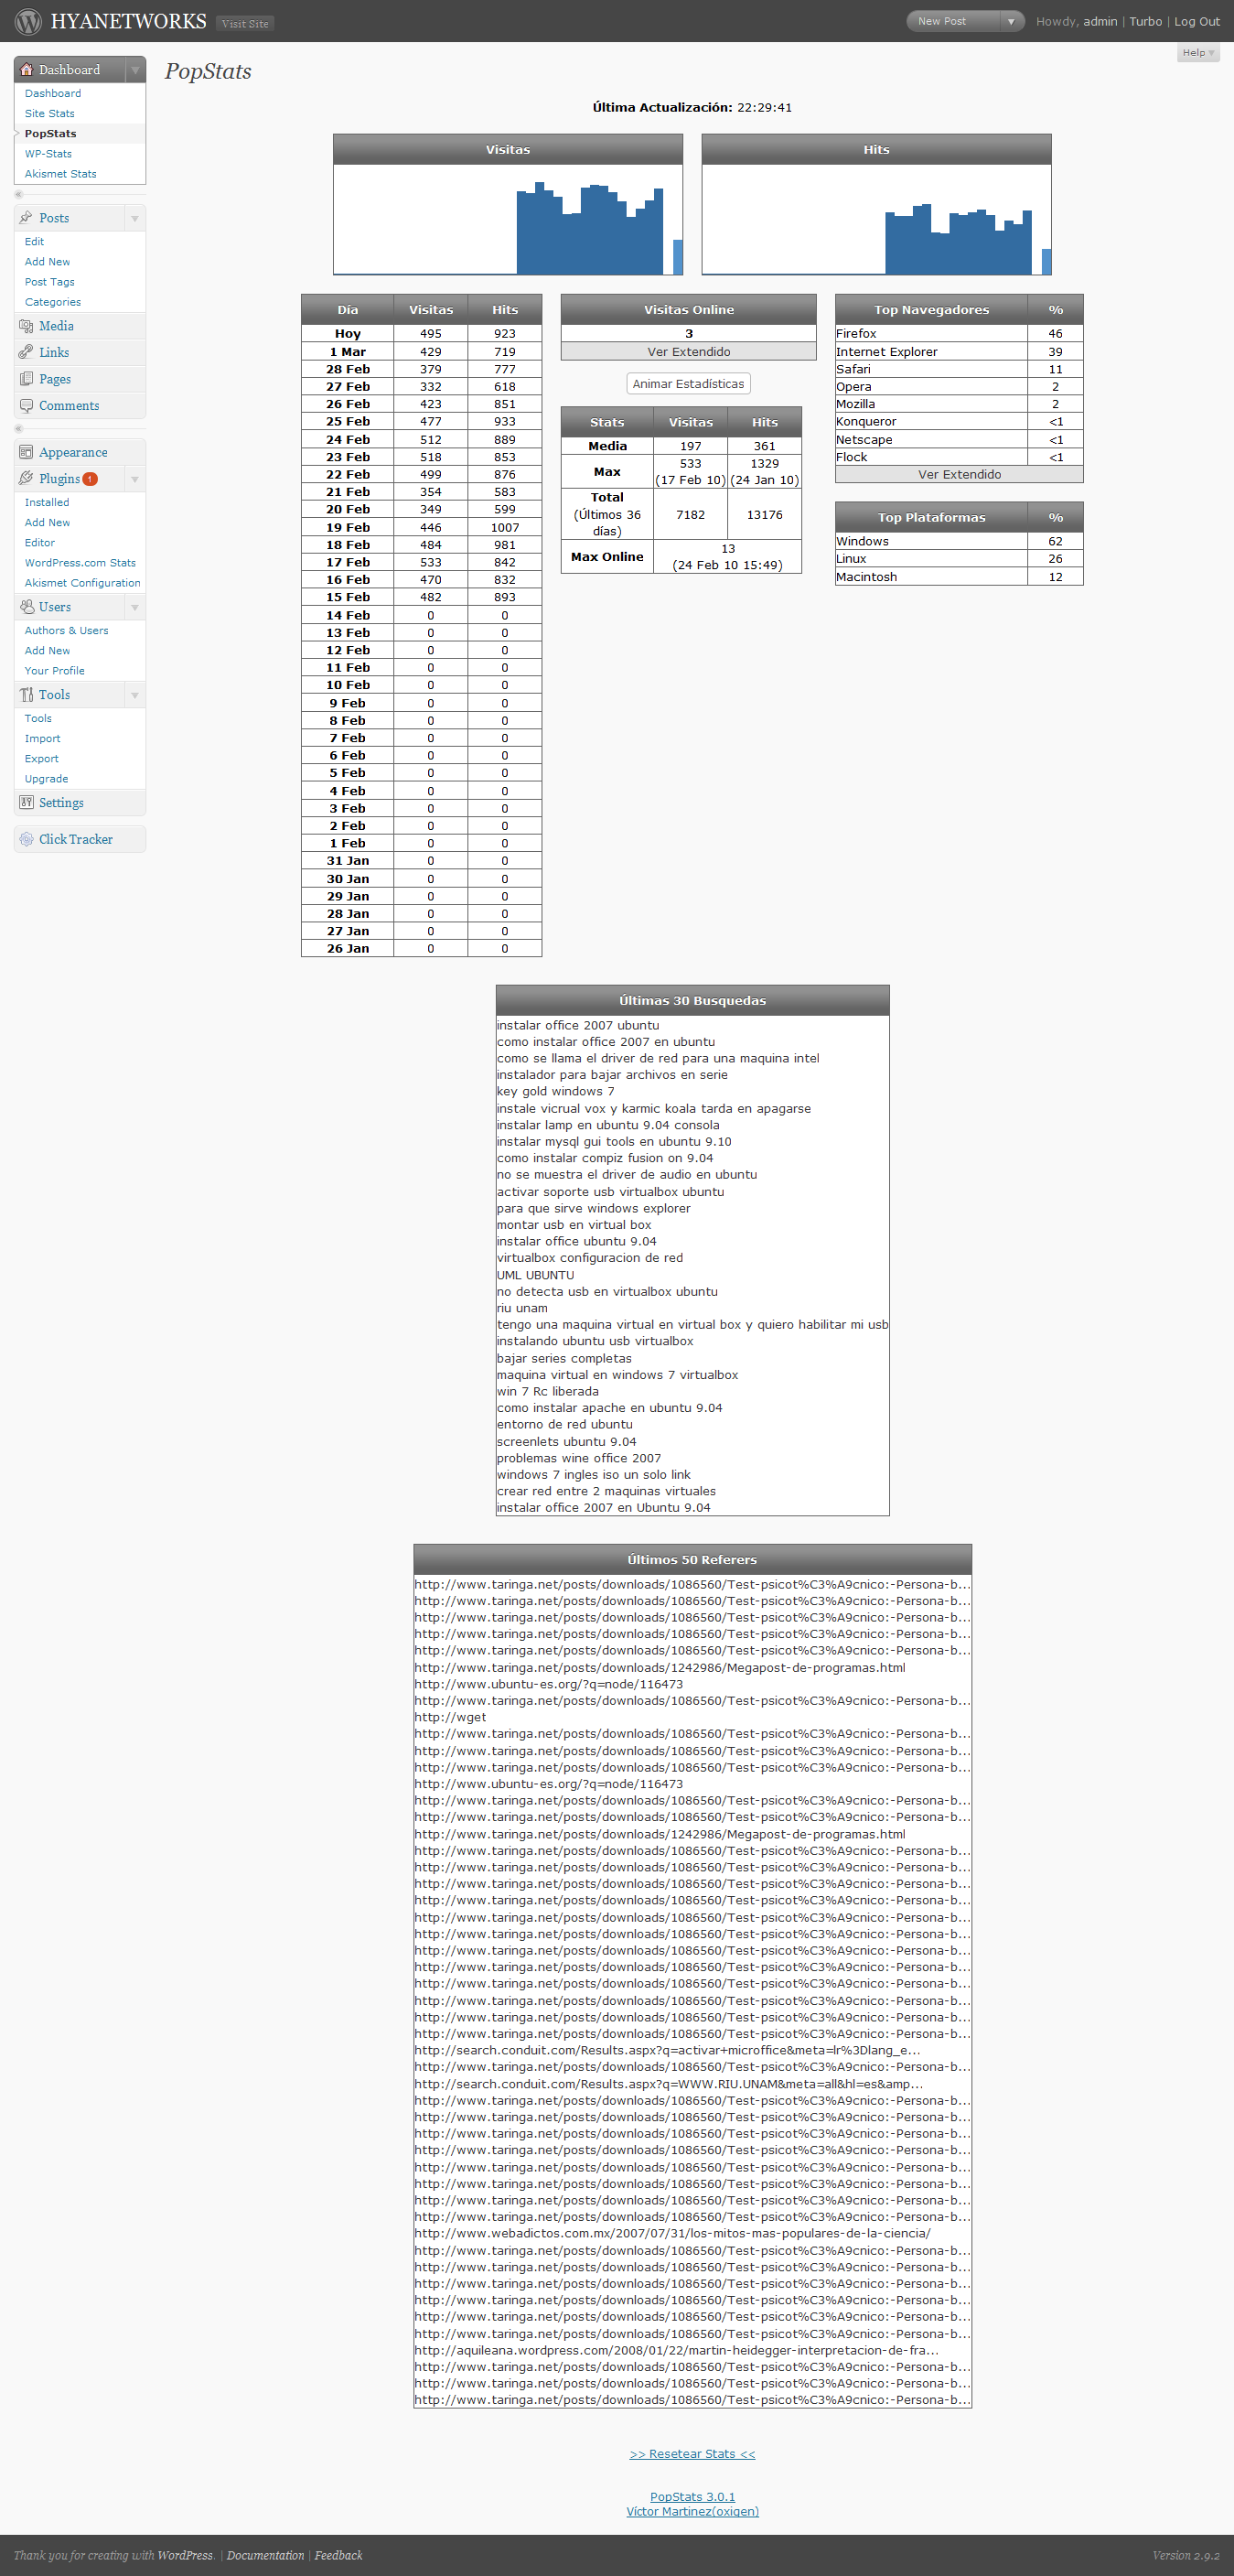The image size is (1234, 2576).
Task: Click Ver Extendido under Top Navegadores
Action: [x=959, y=475]
